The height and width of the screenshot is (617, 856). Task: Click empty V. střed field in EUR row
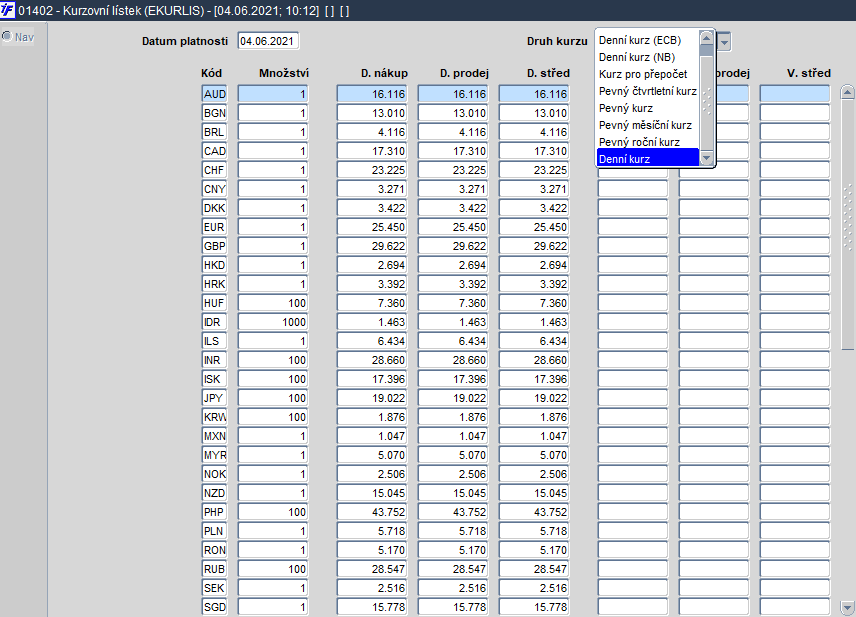tap(795, 227)
